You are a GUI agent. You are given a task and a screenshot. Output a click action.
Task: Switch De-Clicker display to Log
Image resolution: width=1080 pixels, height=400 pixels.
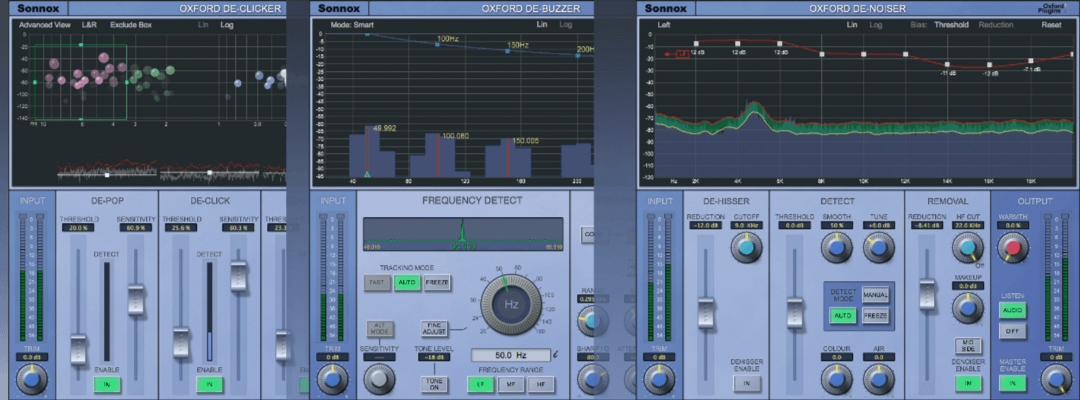click(x=227, y=25)
